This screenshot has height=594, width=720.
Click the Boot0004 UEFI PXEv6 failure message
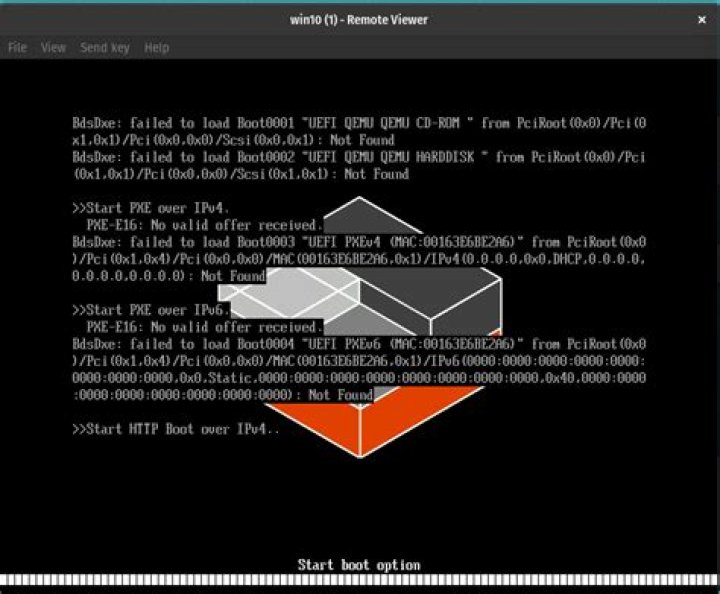pos(359,369)
